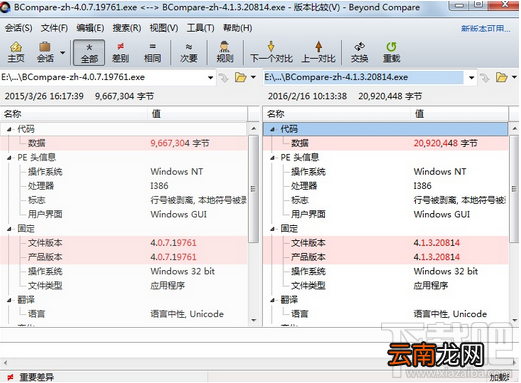Image resolution: width=521 pixels, height=383 pixels.
Task: Click 20,920,448 字节 value in right pane
Action: tap(445, 143)
